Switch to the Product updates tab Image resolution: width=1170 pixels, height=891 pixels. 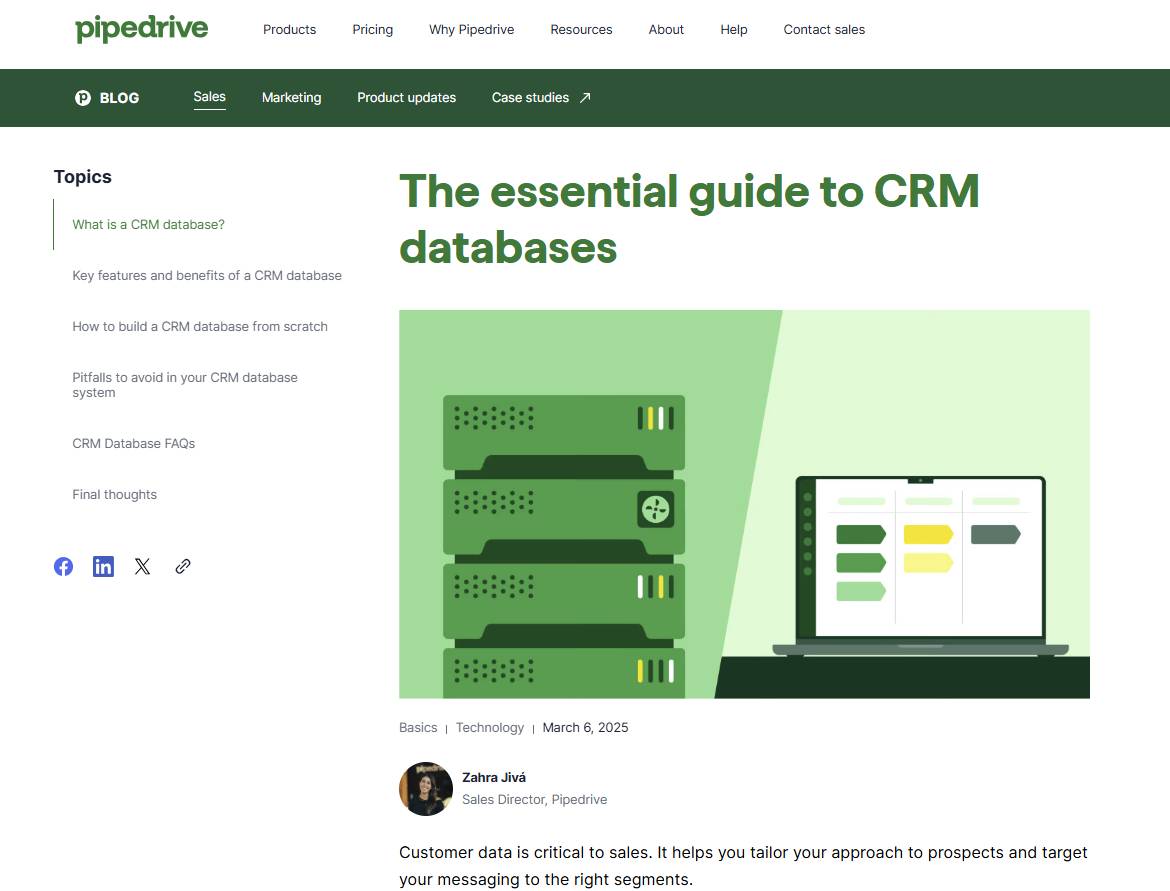[406, 97]
